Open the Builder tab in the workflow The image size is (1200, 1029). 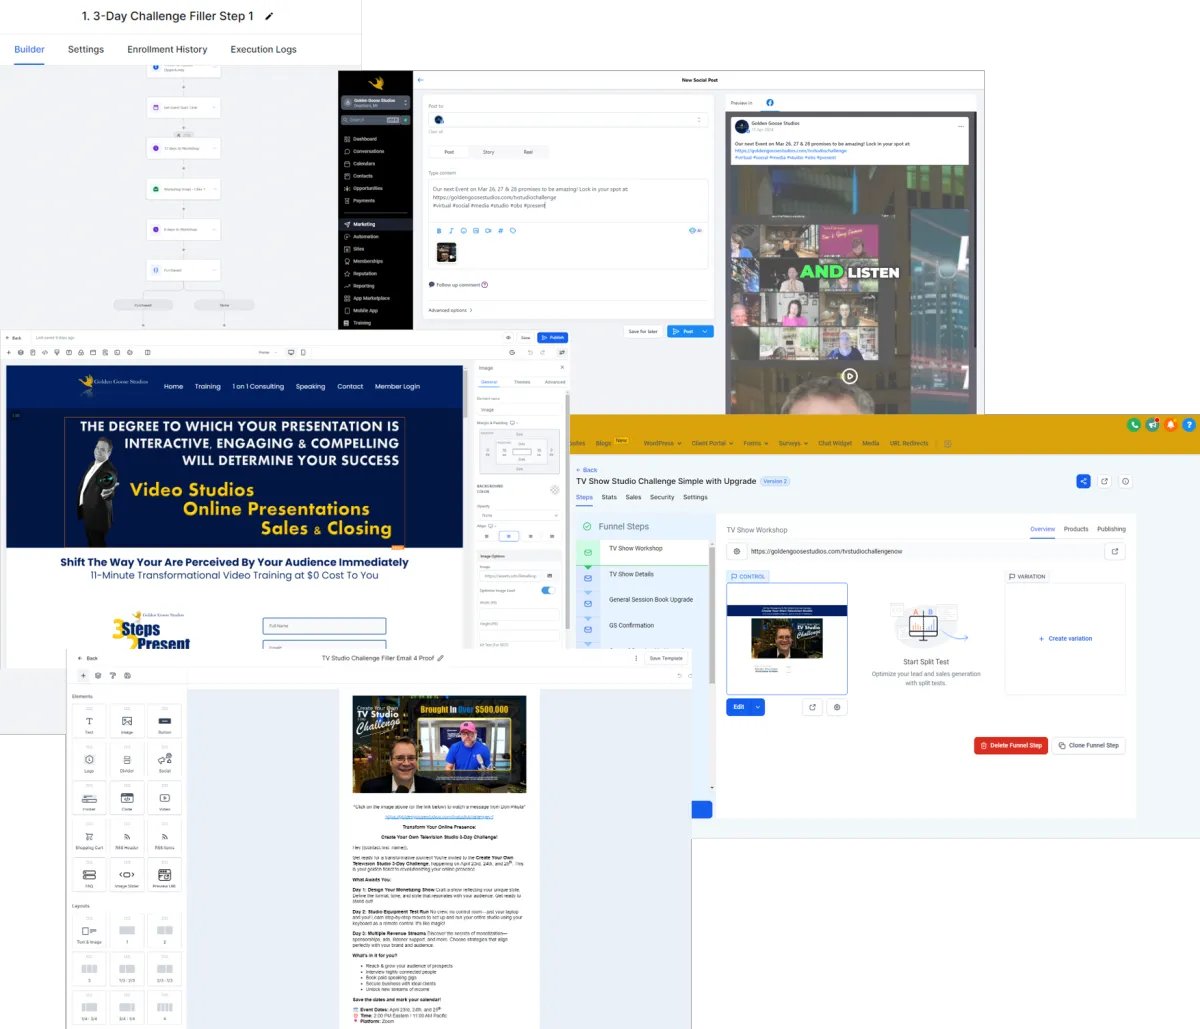29,49
